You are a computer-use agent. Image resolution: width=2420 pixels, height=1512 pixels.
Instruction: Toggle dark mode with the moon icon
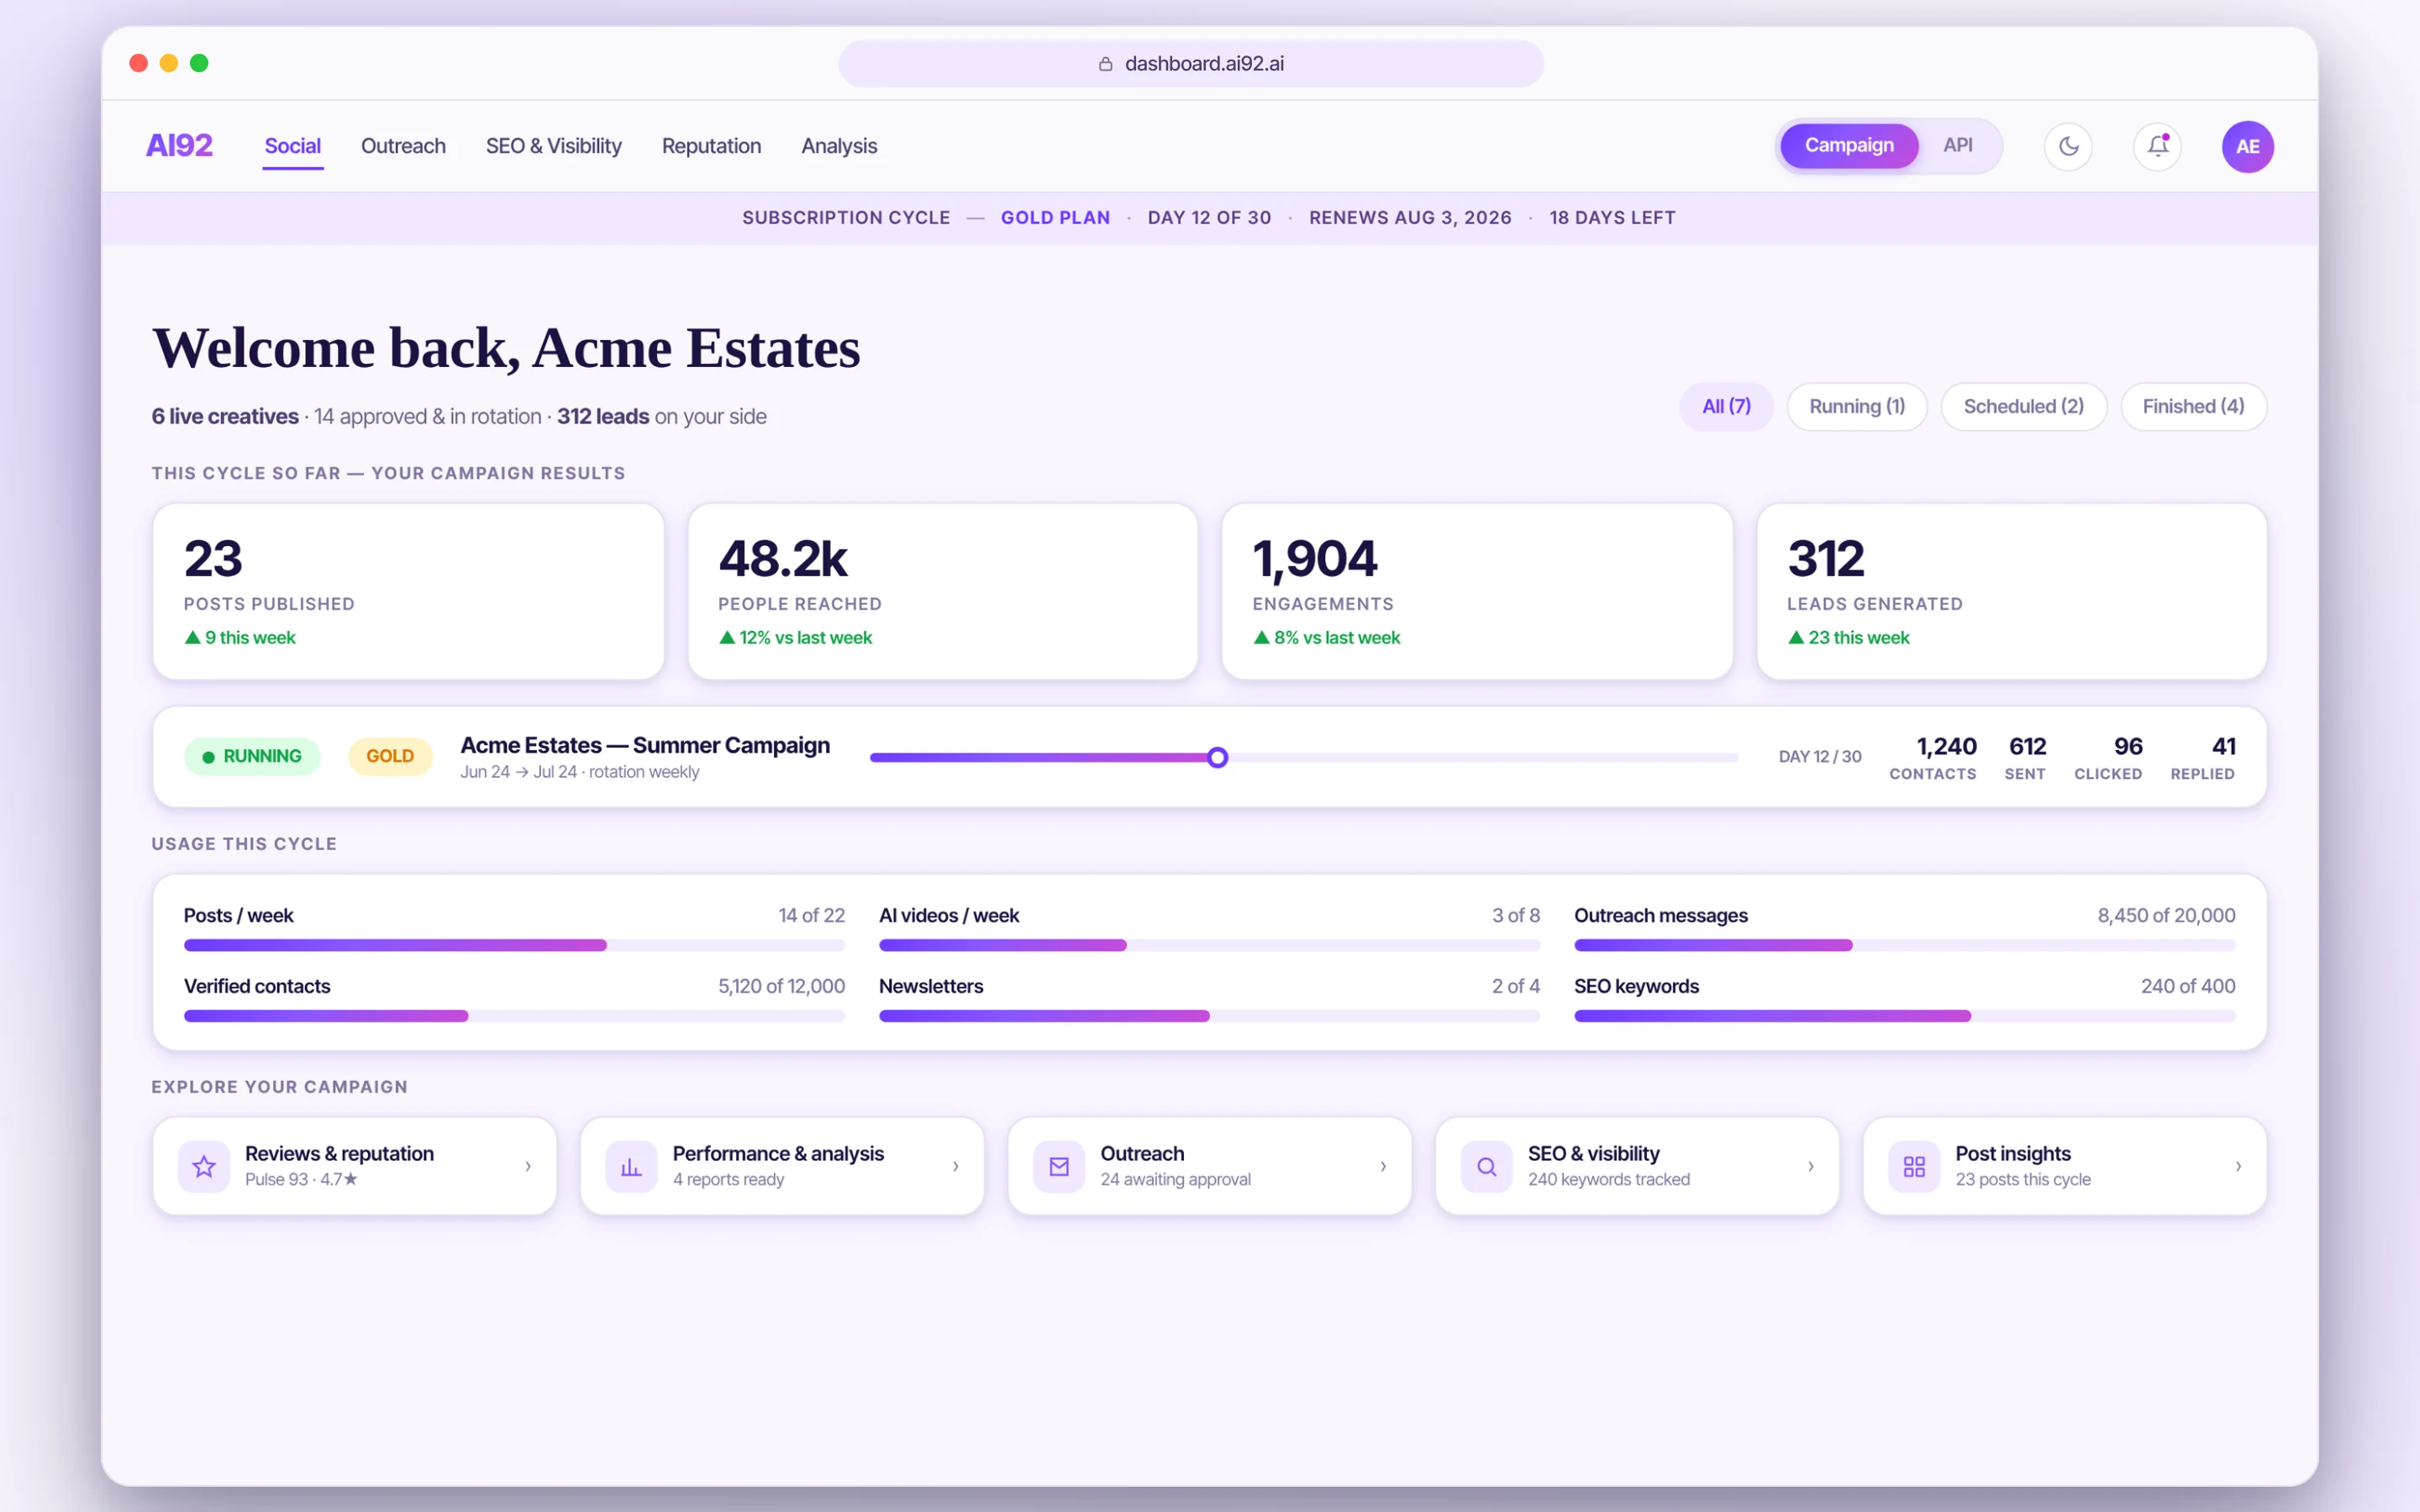[2068, 146]
